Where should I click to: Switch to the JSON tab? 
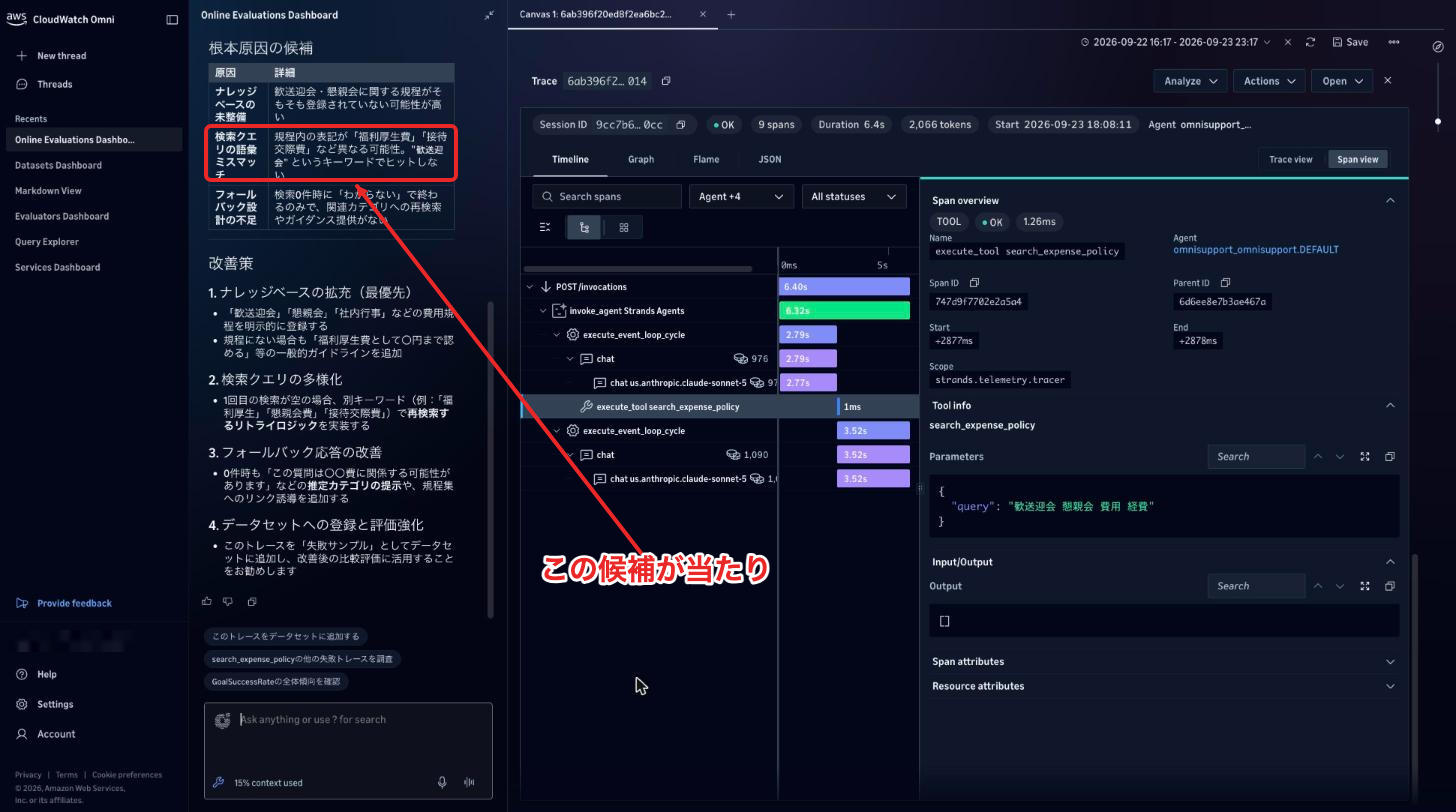tap(770, 159)
